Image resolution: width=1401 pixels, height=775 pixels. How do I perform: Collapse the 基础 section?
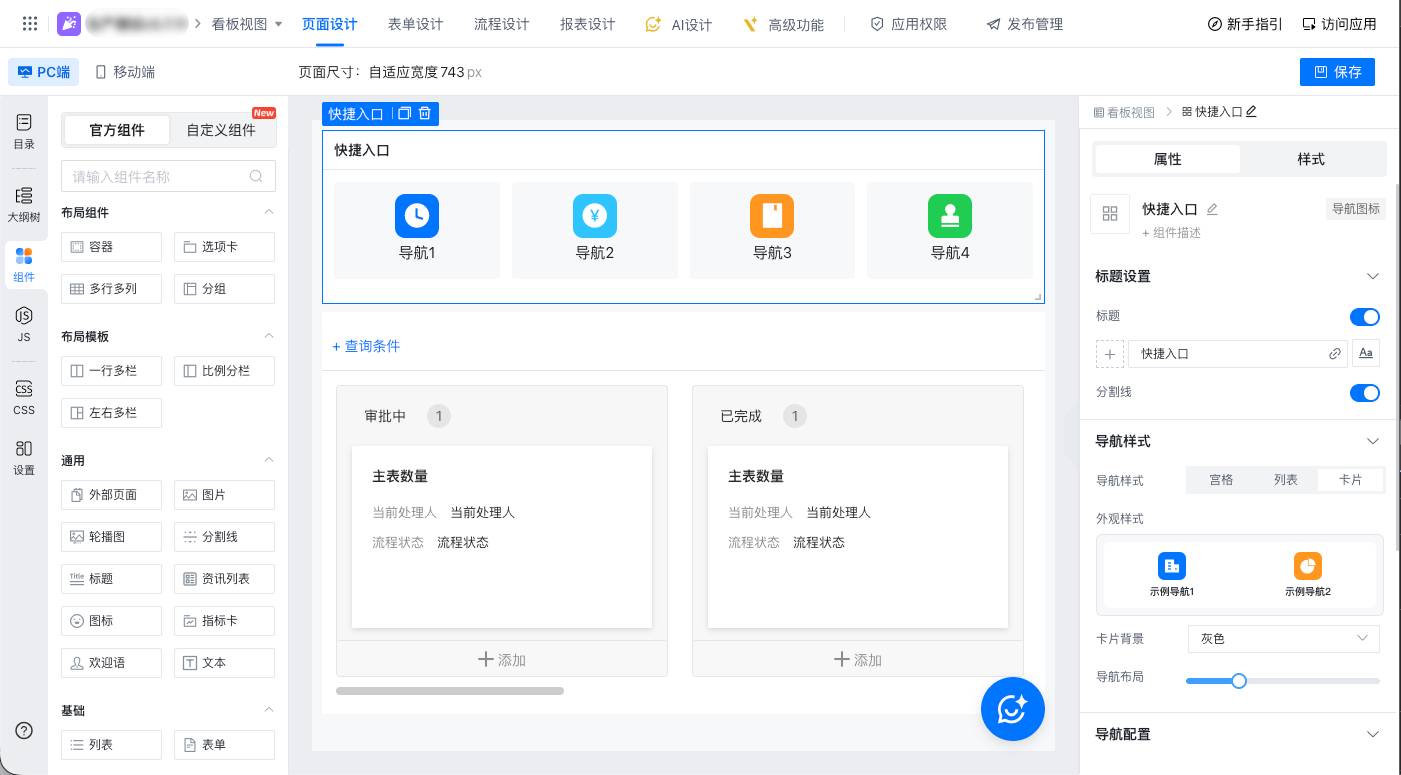(268, 710)
